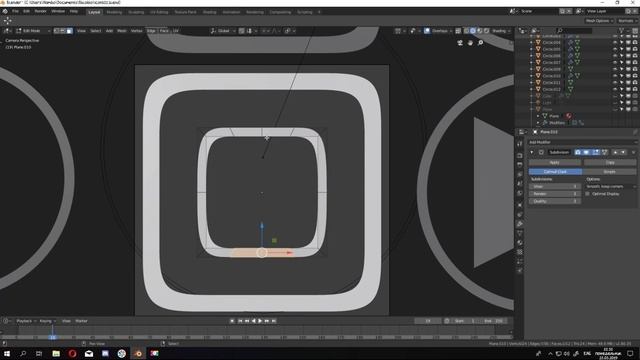Expand the Circle.005 outliner item

click(x=531, y=49)
